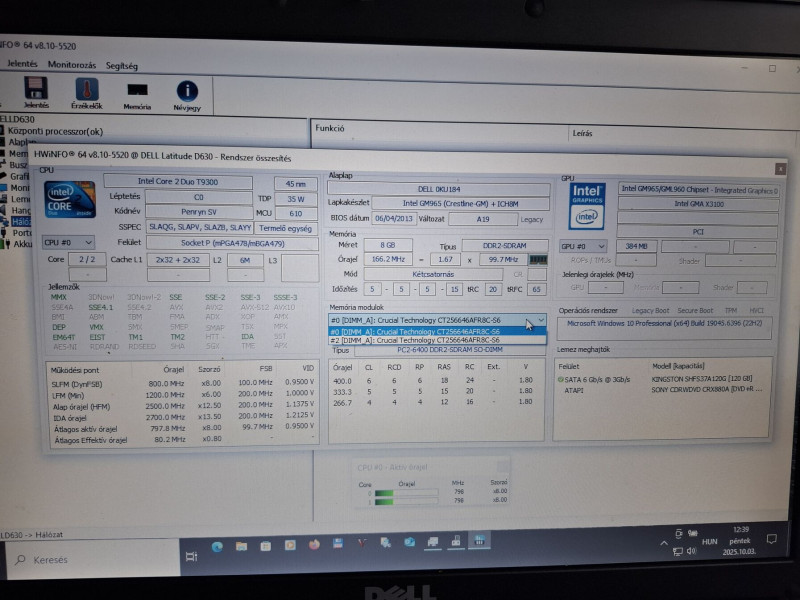Collapse the memory module combo box arrow
Screen dimensions: 800x600
click(541, 320)
